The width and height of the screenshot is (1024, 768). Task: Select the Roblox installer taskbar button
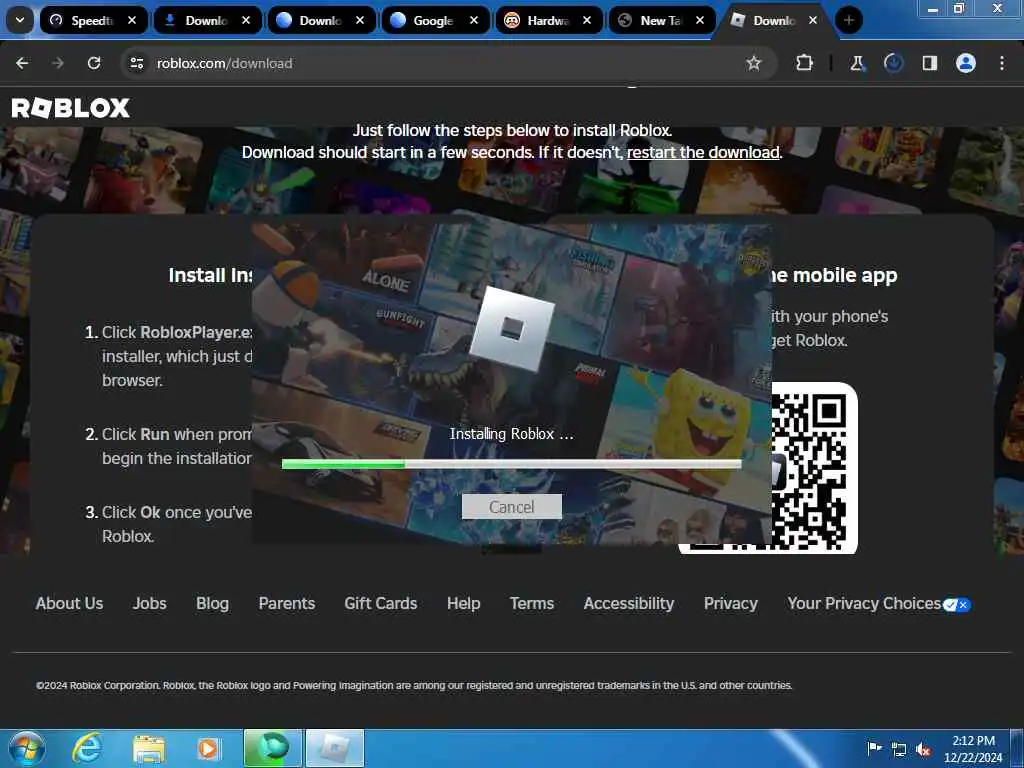[x=334, y=748]
